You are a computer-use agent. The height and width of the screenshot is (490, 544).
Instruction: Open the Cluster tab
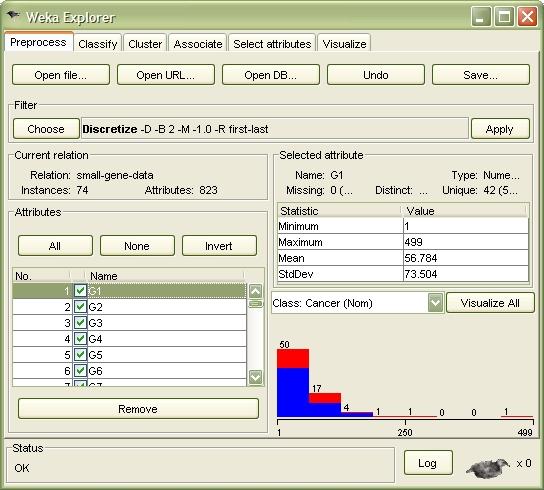[145, 44]
